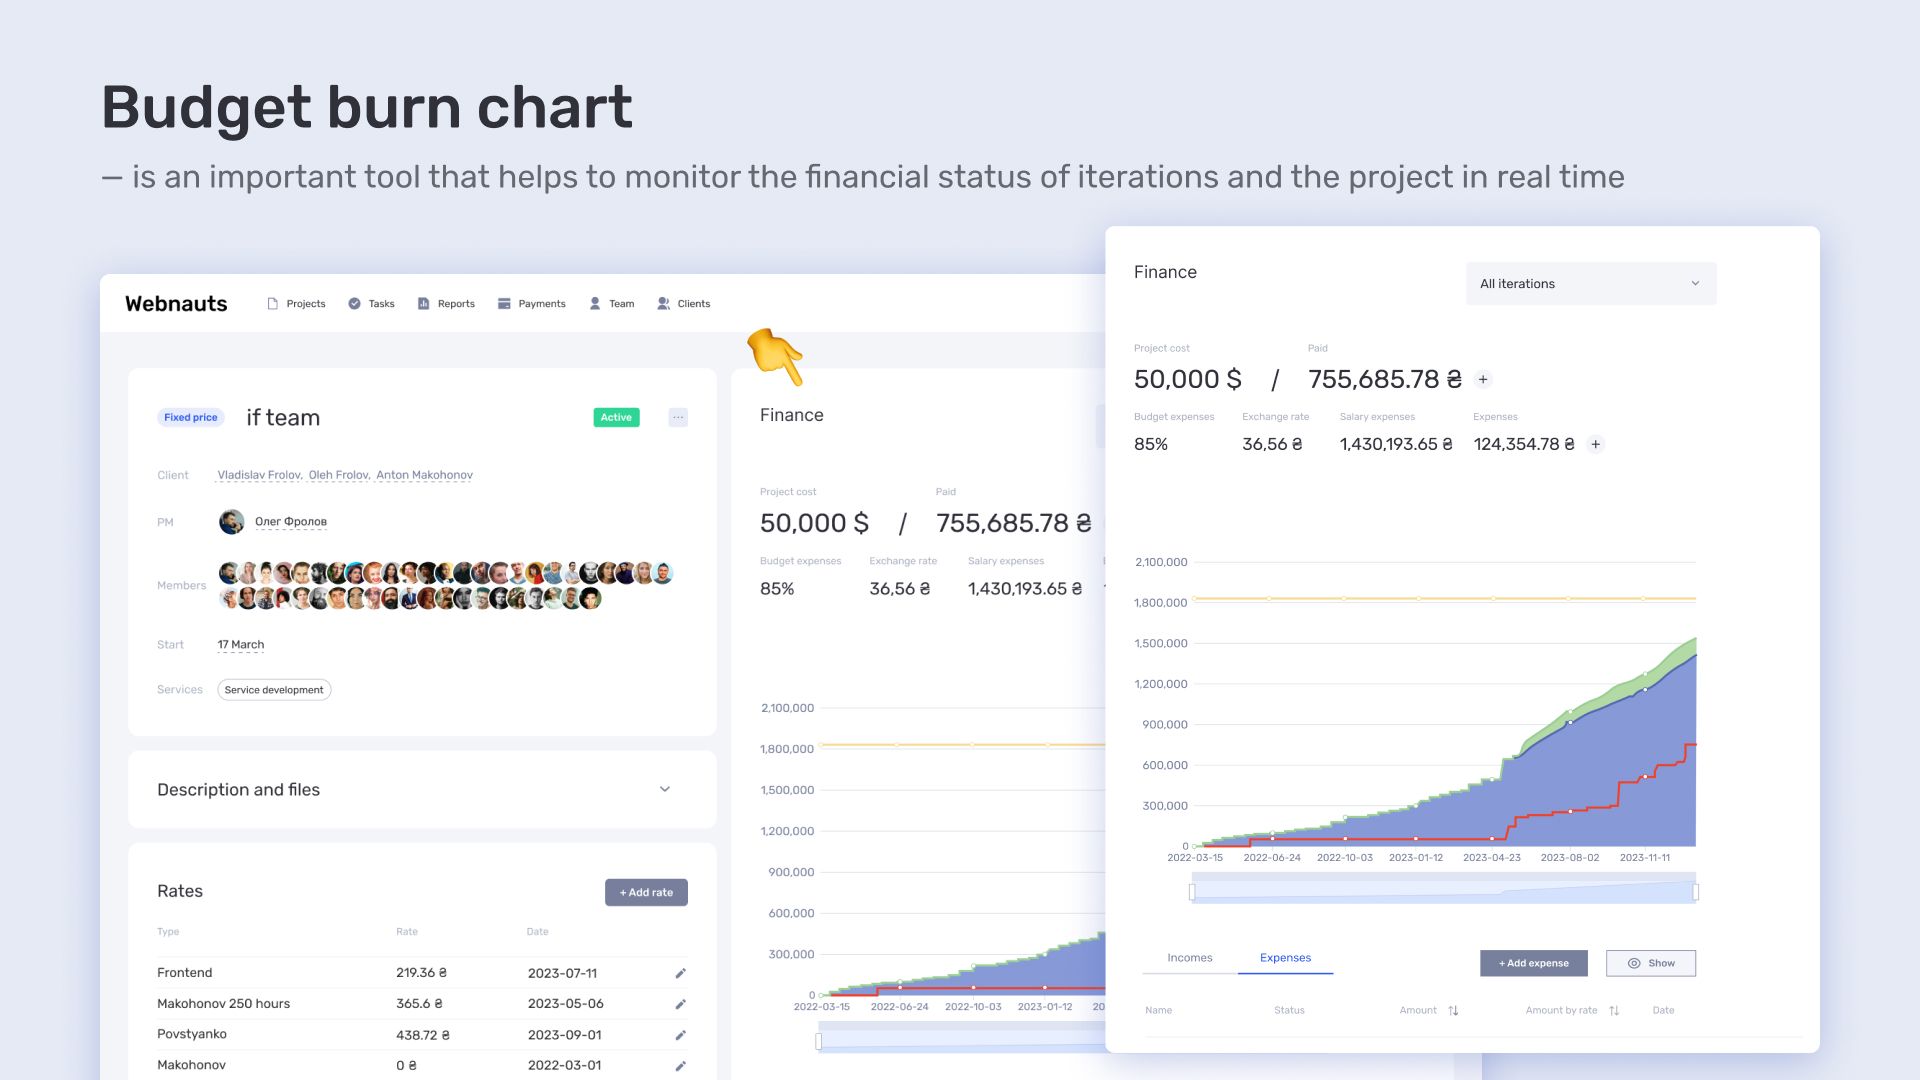Click the chart range slider left handle
This screenshot has width=1920, height=1080.
coord(1192,891)
